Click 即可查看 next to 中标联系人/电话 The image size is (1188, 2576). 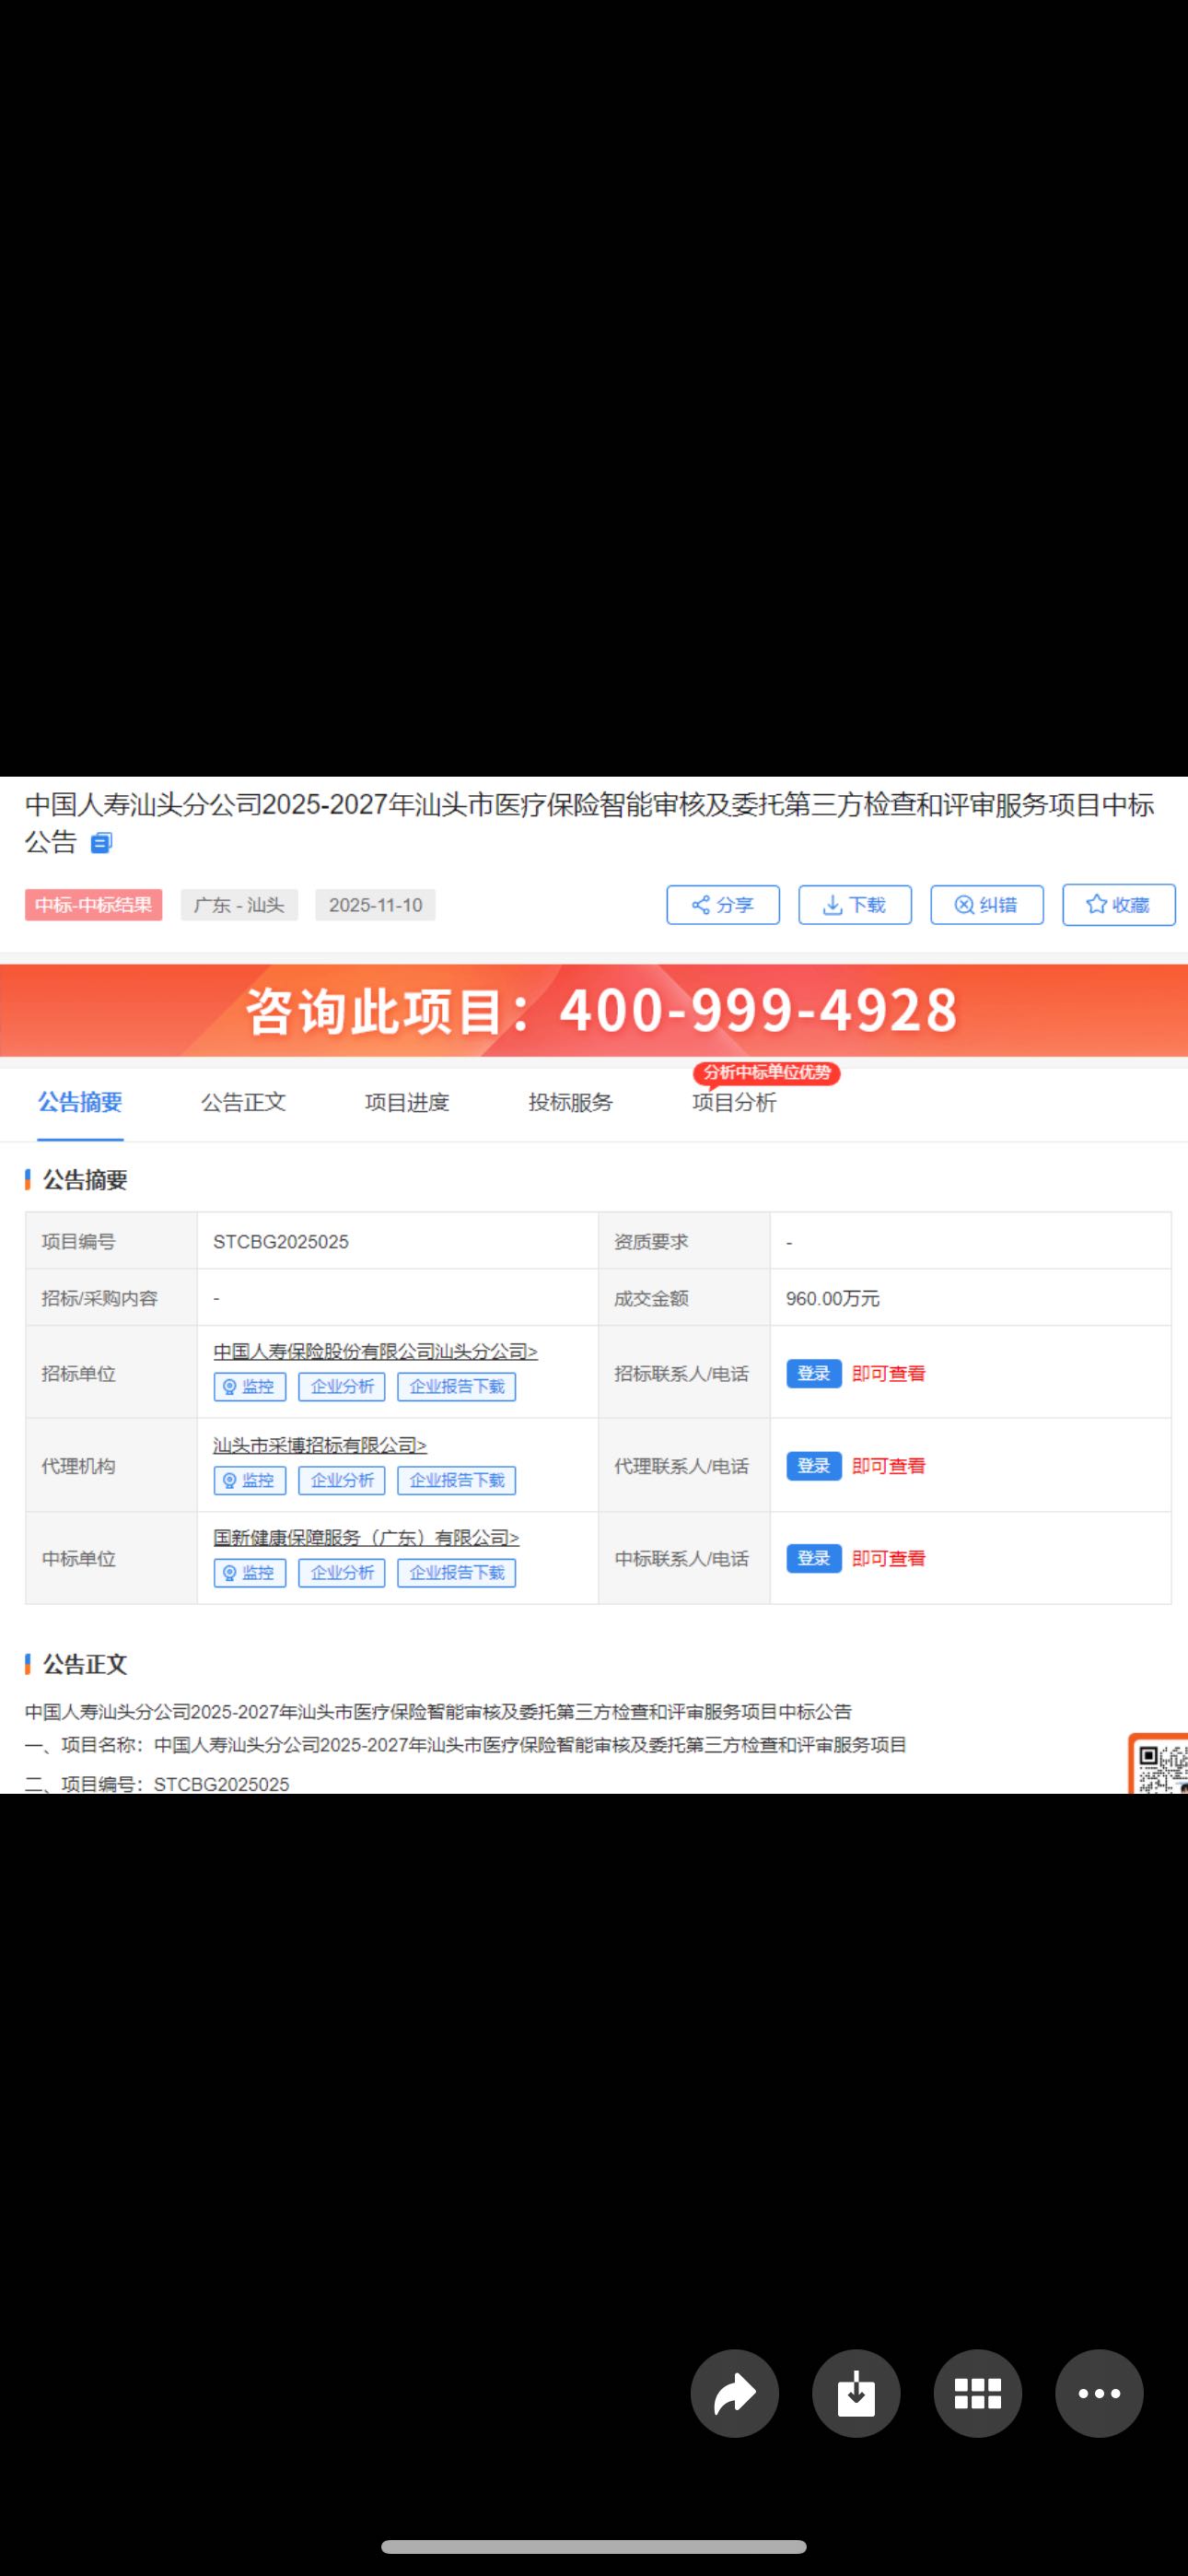point(889,1558)
